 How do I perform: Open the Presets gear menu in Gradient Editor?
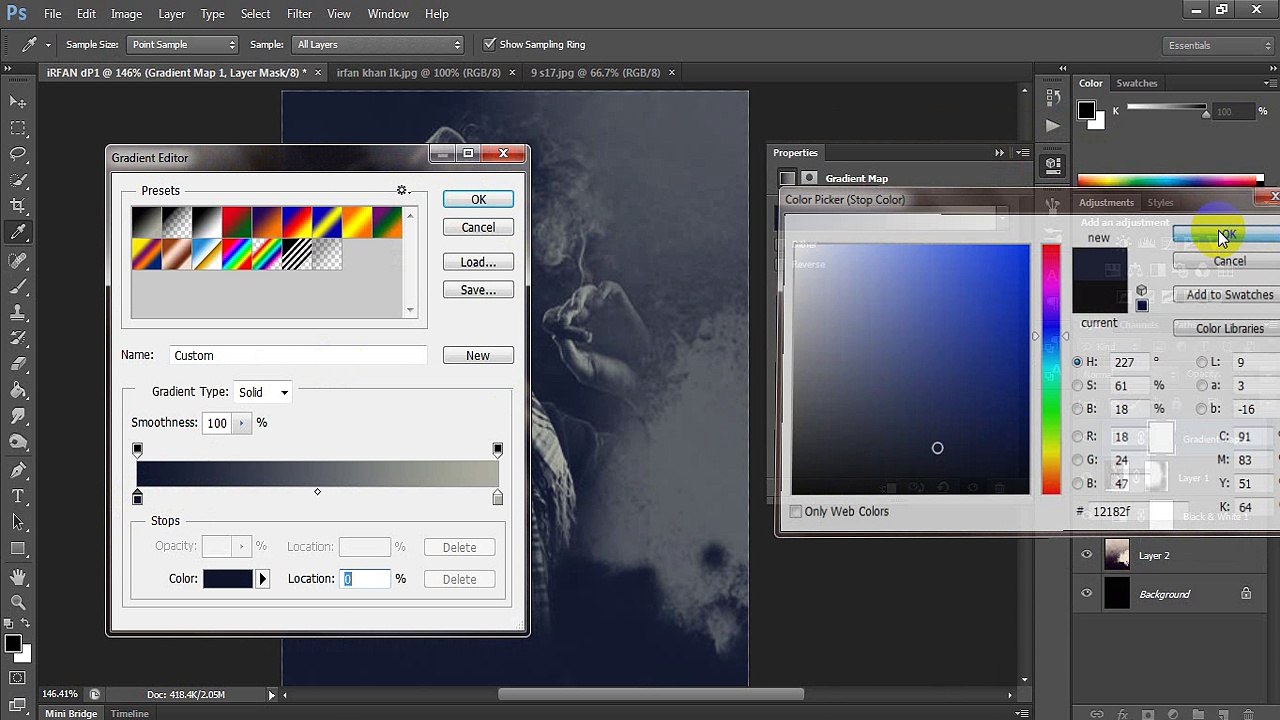403,190
